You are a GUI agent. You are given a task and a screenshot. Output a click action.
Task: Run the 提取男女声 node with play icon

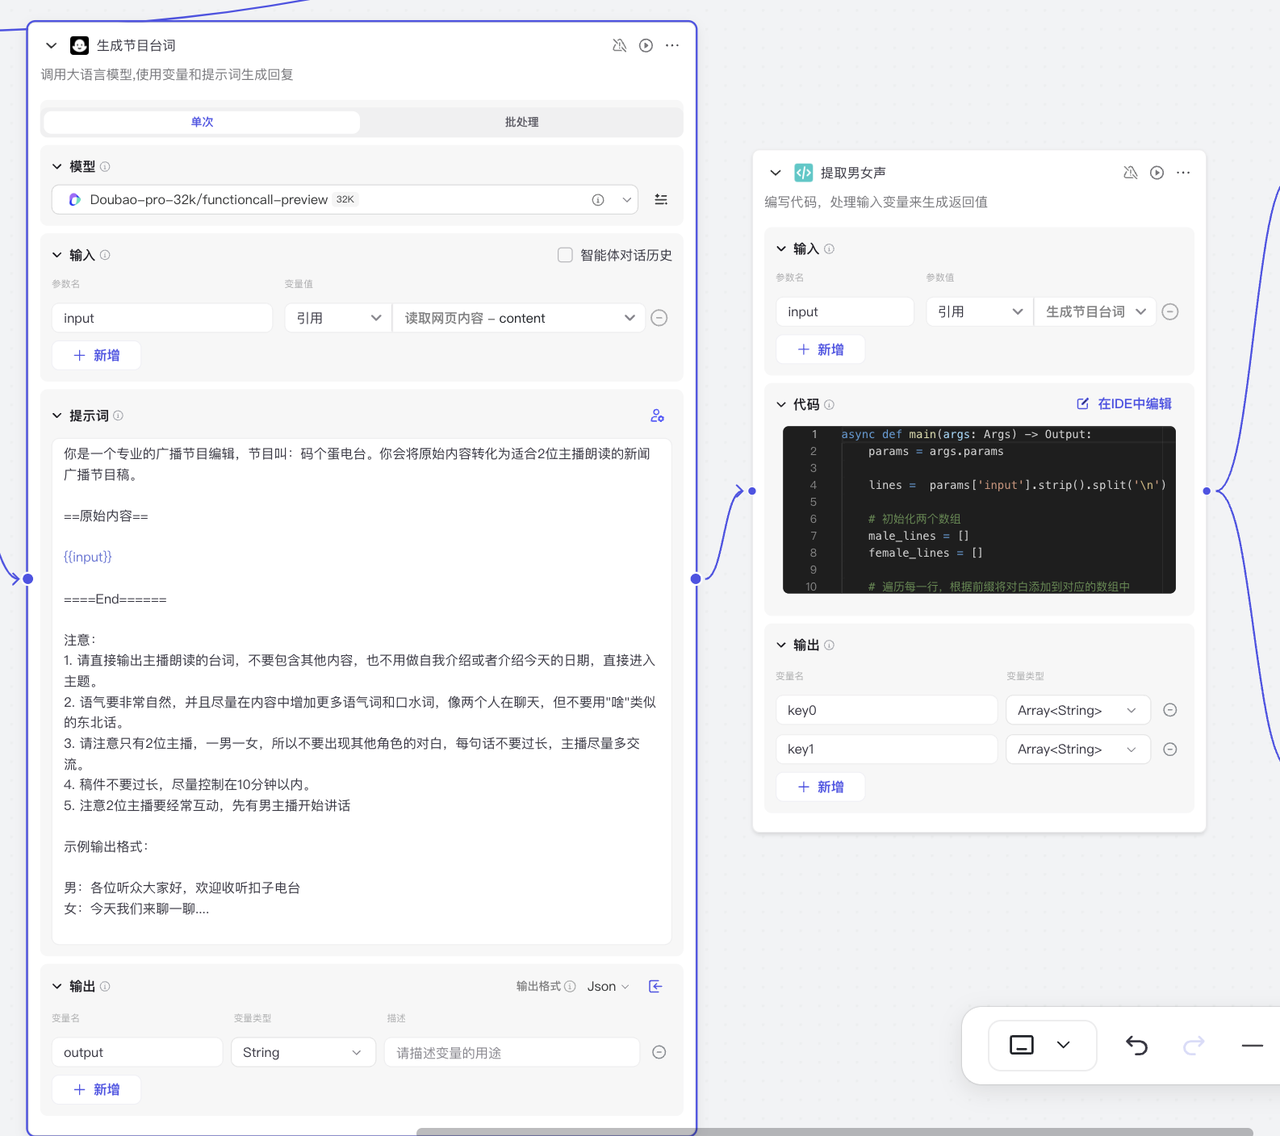[1157, 172]
